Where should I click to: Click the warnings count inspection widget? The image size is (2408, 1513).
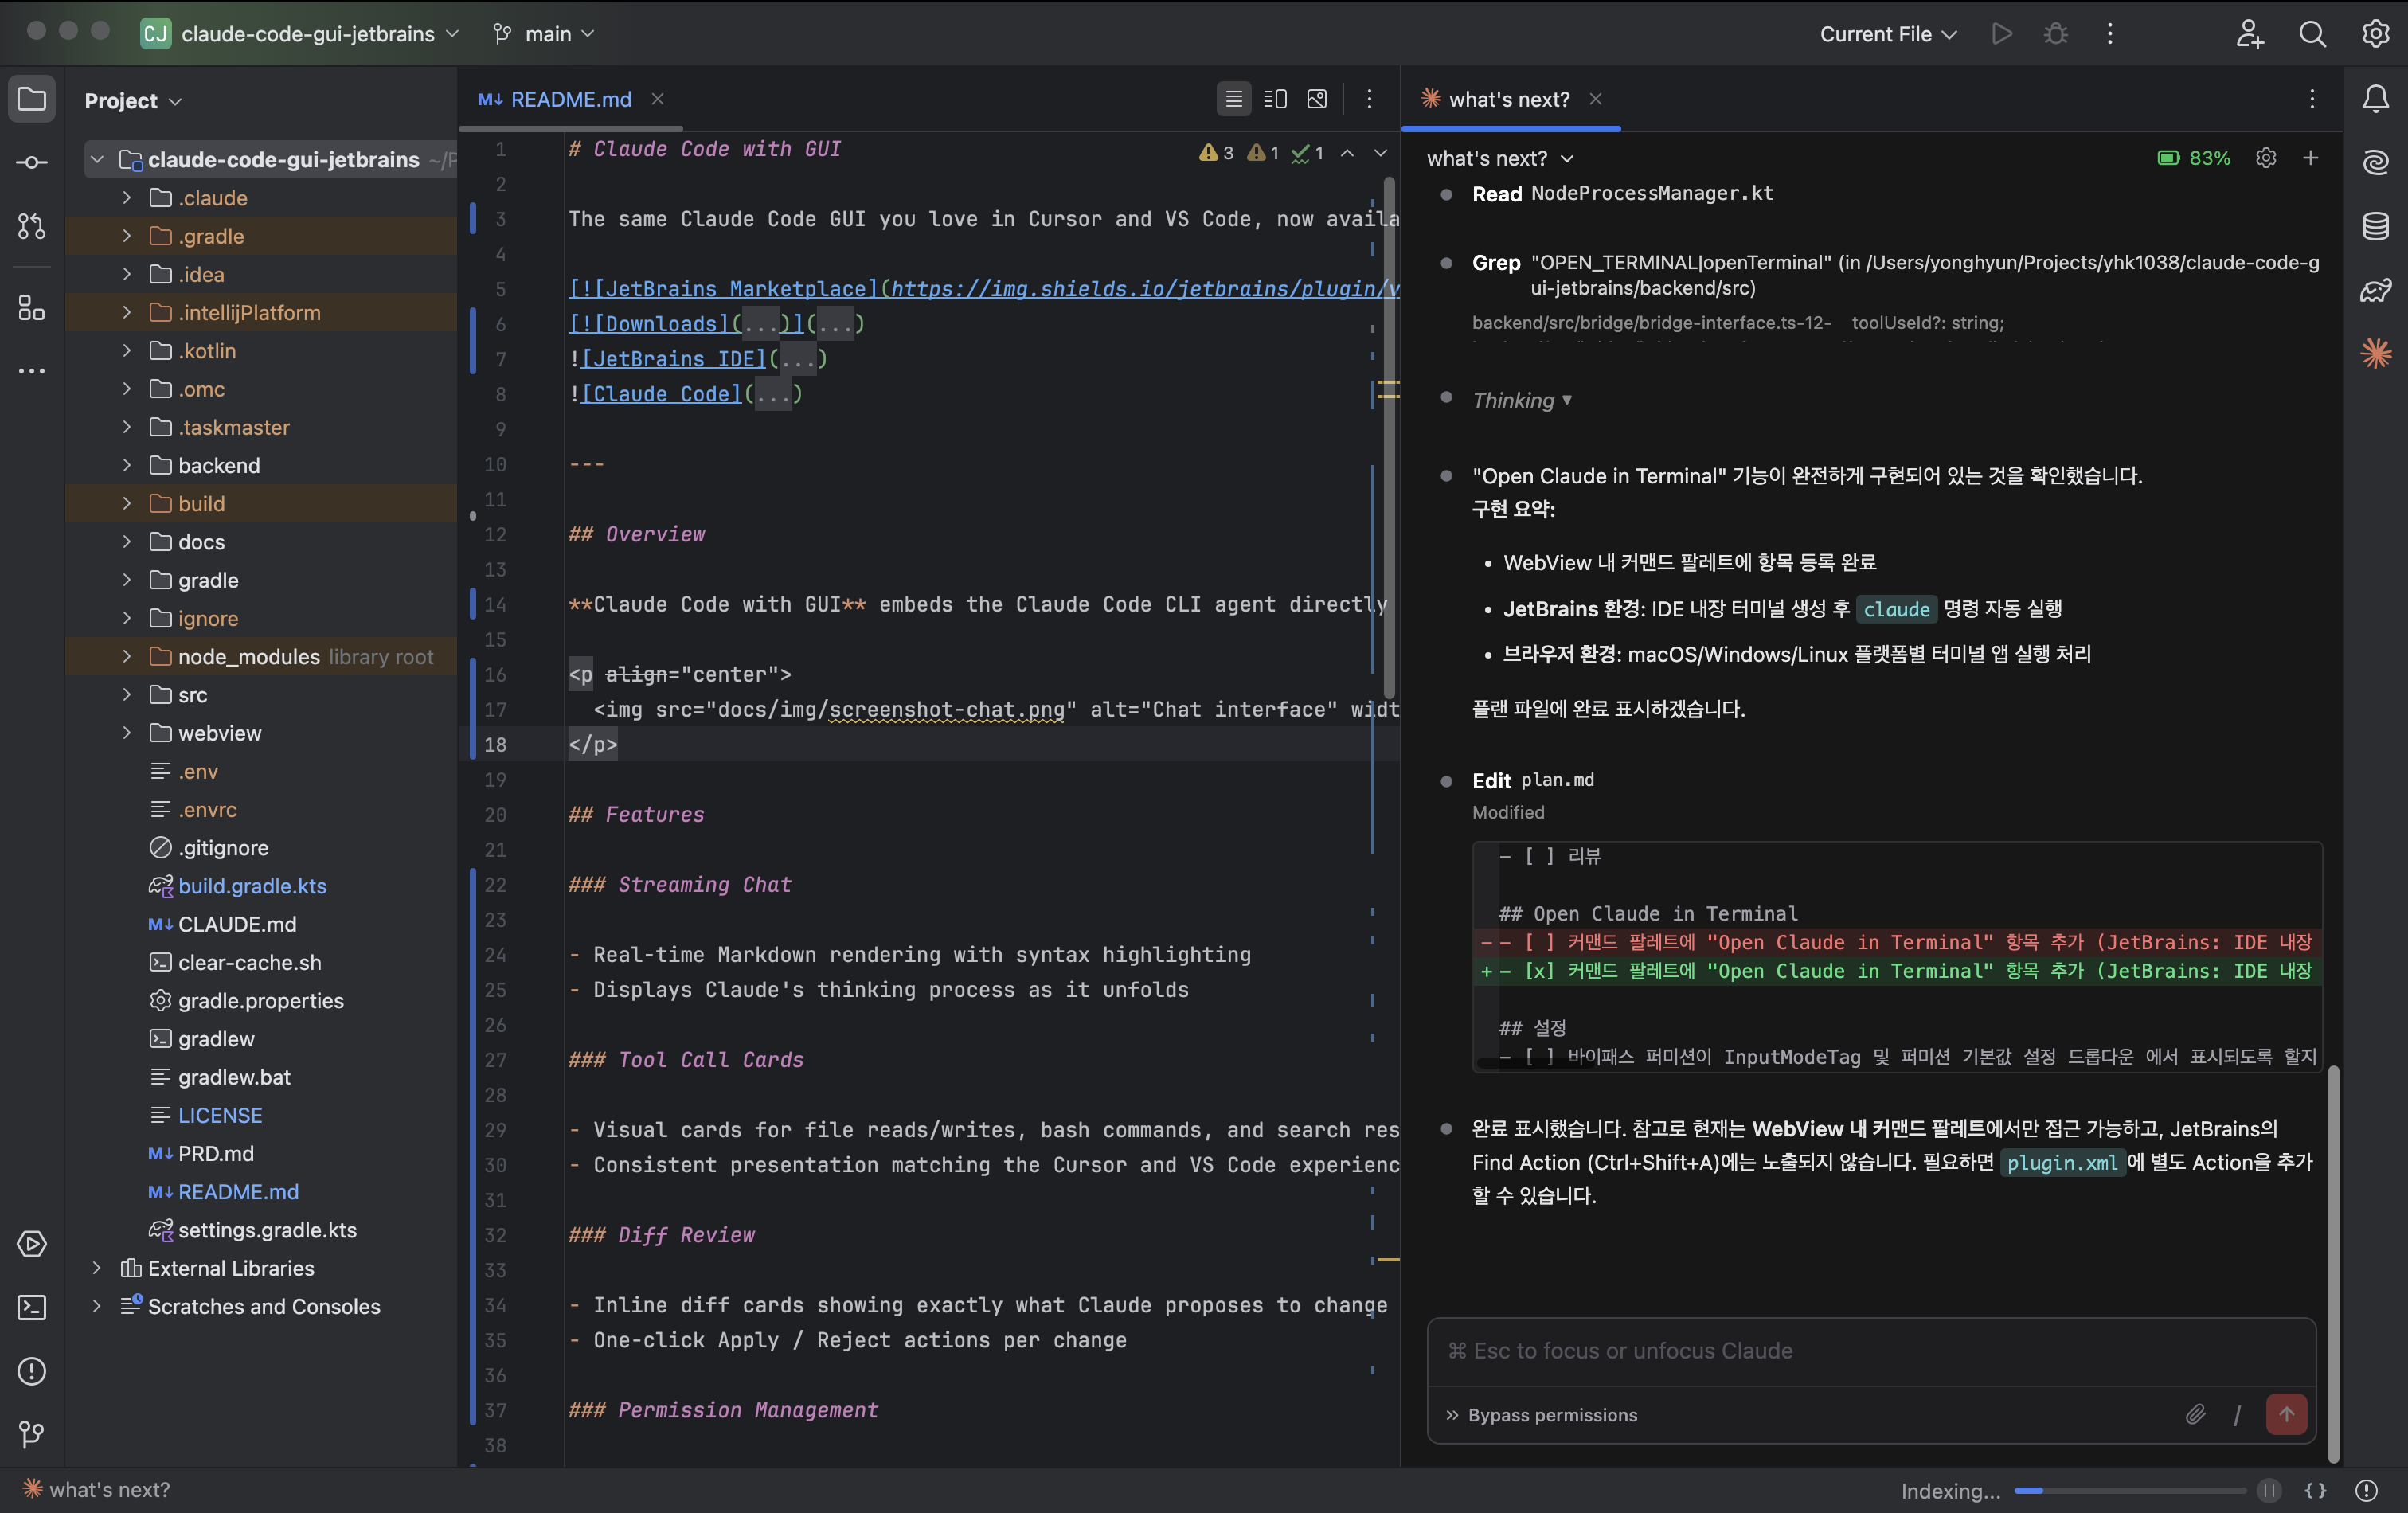1260,153
